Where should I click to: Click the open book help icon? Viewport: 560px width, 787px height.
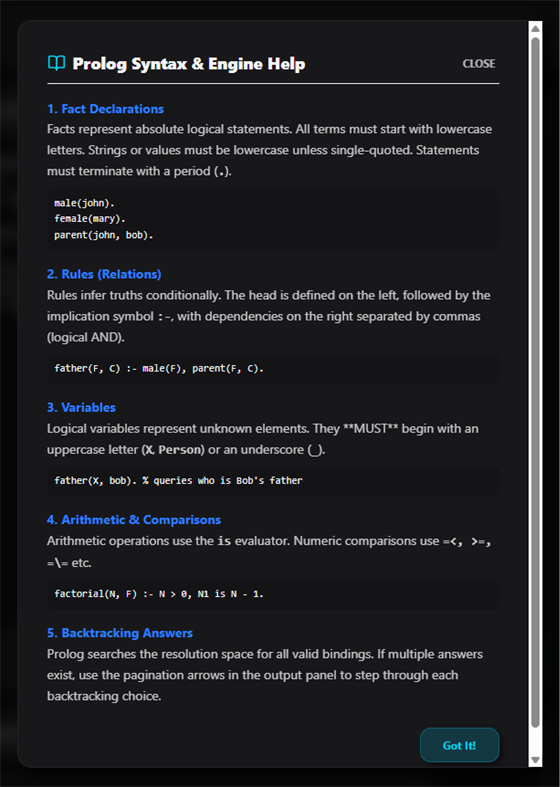coord(57,63)
